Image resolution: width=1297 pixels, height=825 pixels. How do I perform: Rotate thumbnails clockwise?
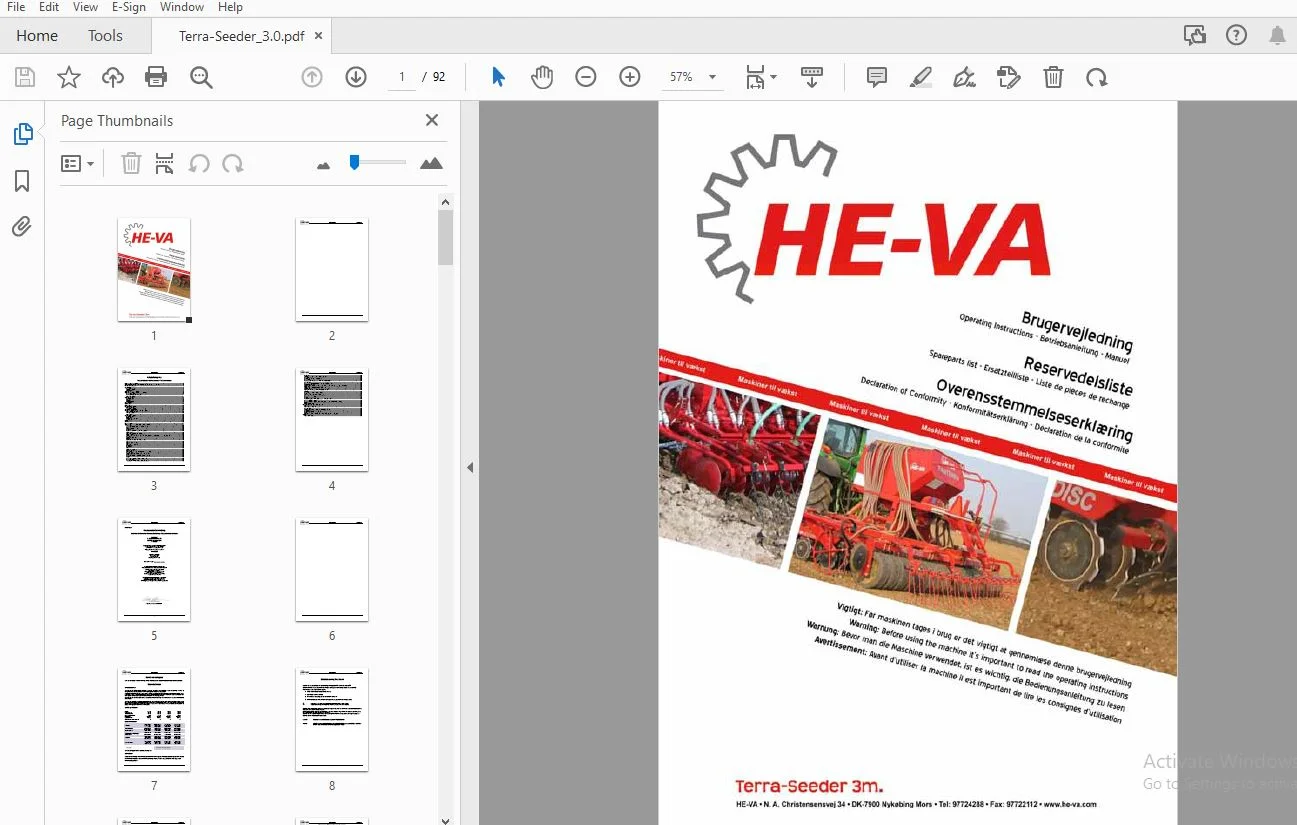(233, 163)
